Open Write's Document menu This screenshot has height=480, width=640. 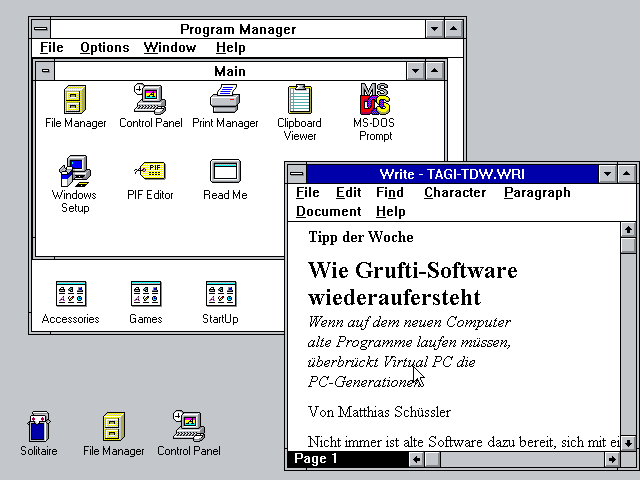tap(328, 211)
